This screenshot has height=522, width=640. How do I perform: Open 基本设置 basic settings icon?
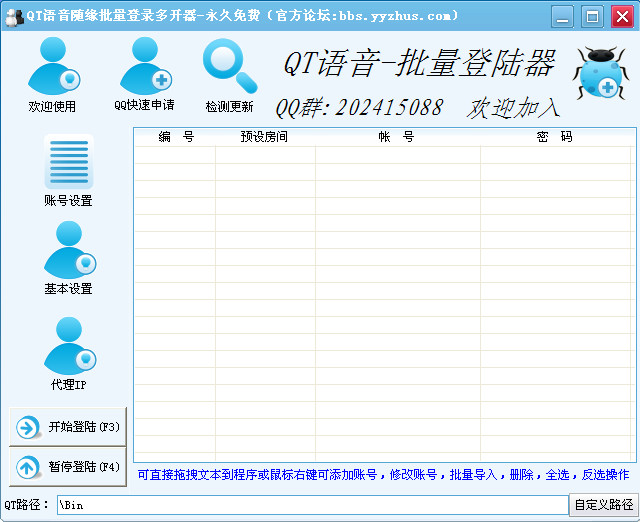point(68,251)
